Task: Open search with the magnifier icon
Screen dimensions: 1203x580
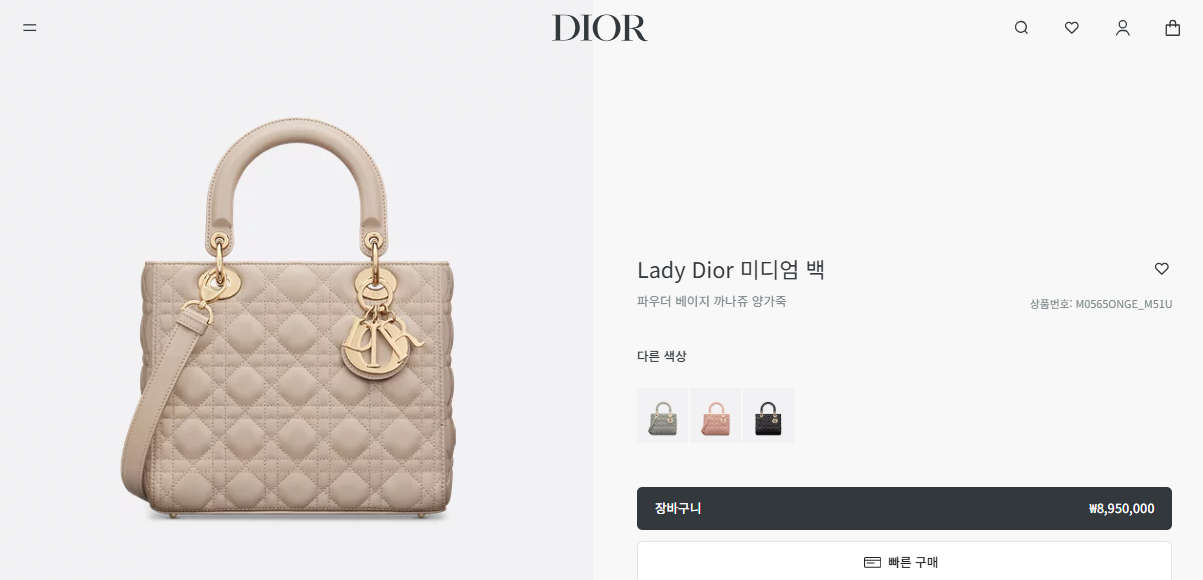Action: tap(1021, 28)
